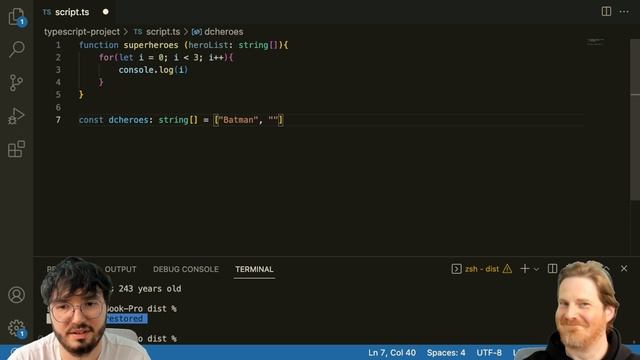Create a new terminal with plus icon
640x360 pixels.
coord(525,269)
